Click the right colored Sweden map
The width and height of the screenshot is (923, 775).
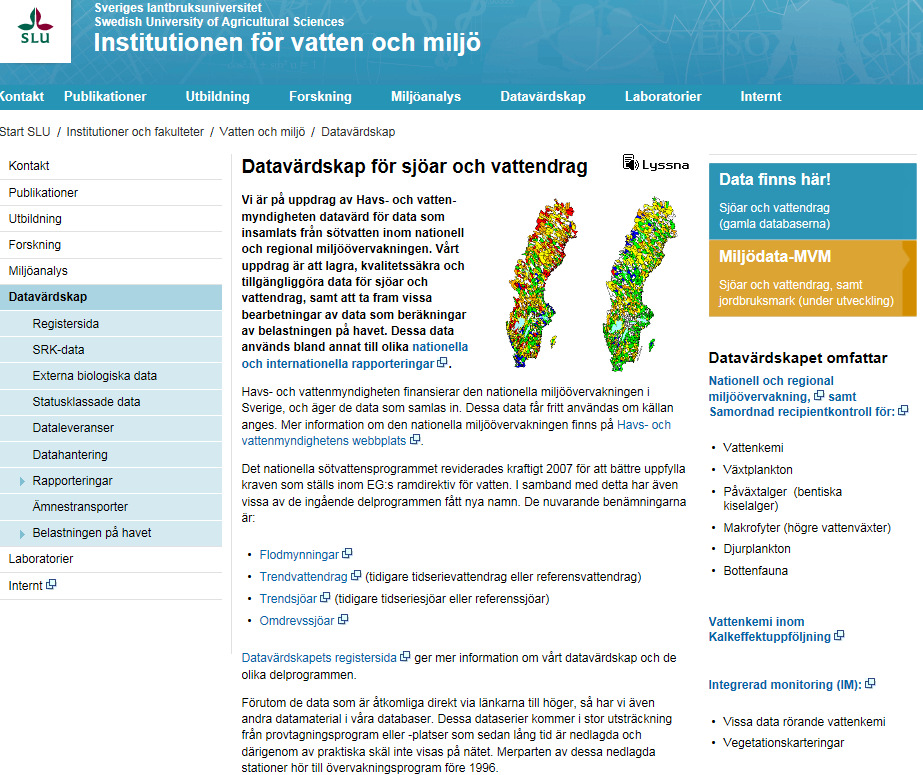click(x=640, y=284)
